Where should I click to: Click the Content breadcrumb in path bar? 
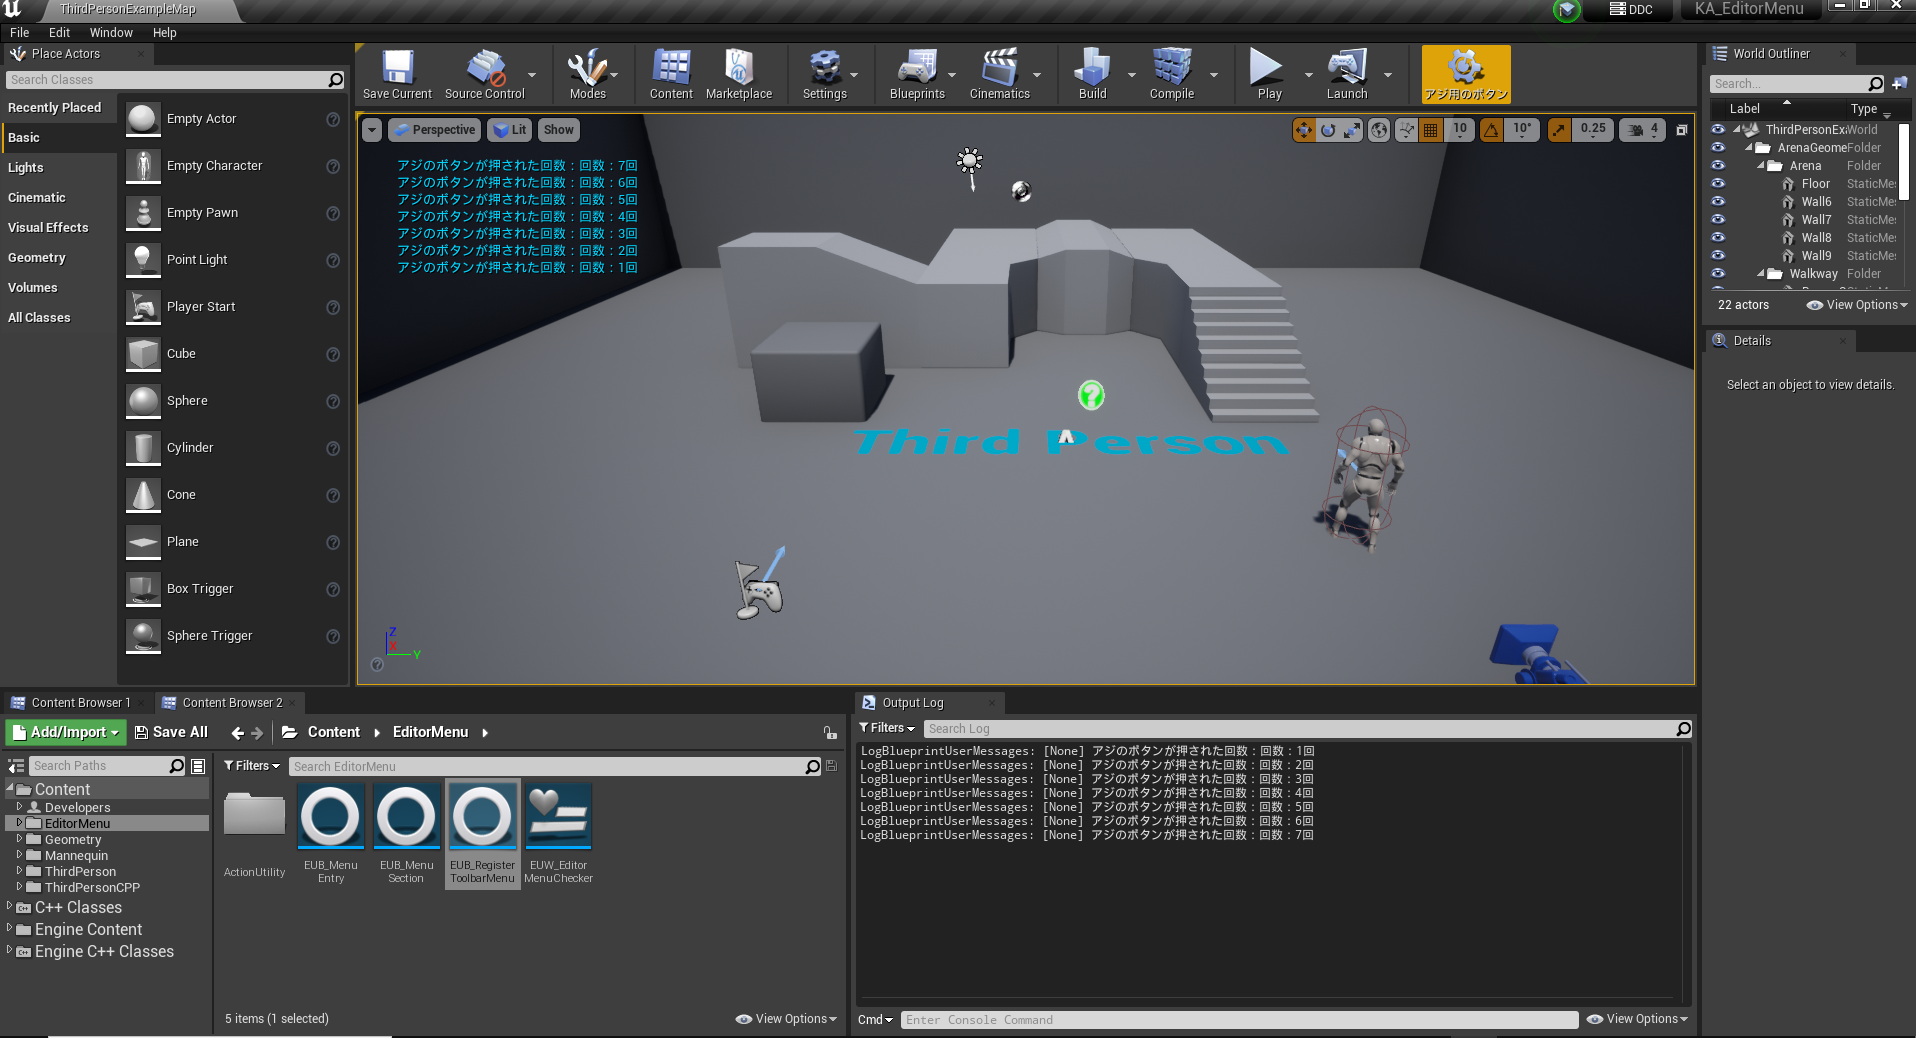click(x=333, y=733)
